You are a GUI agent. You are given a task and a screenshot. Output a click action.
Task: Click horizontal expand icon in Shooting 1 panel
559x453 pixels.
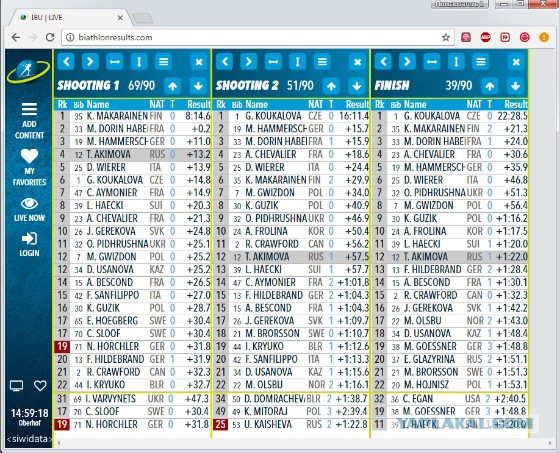[114, 62]
